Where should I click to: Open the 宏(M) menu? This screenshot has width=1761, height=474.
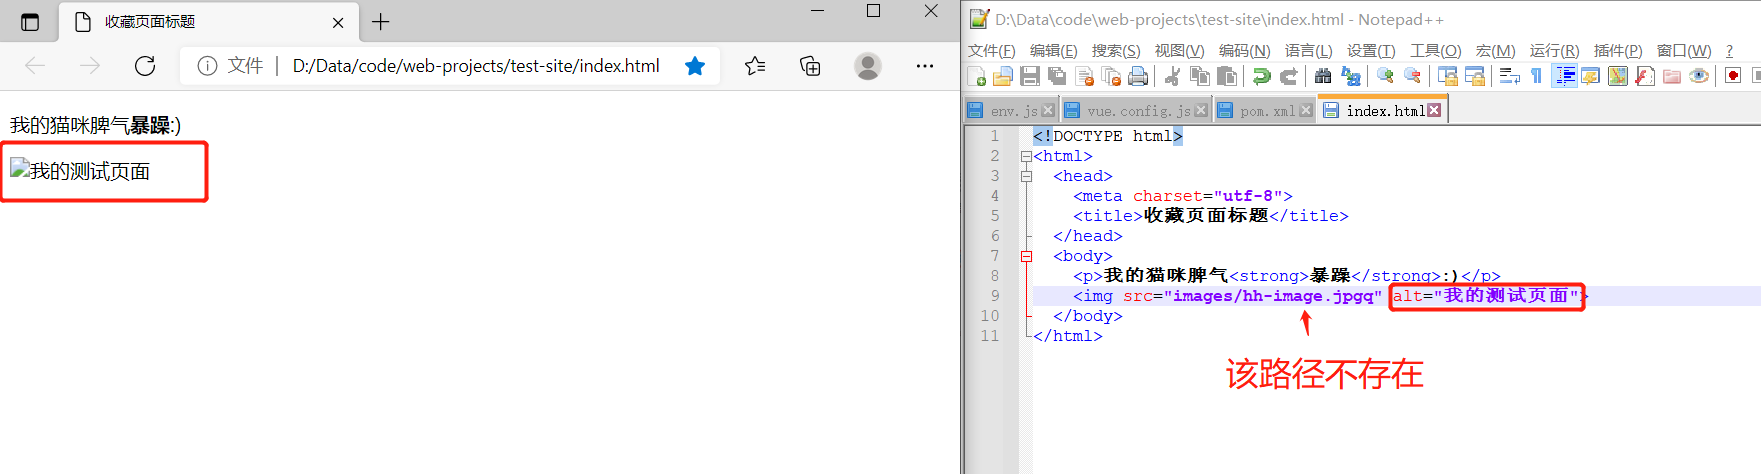pyautogui.click(x=1495, y=50)
